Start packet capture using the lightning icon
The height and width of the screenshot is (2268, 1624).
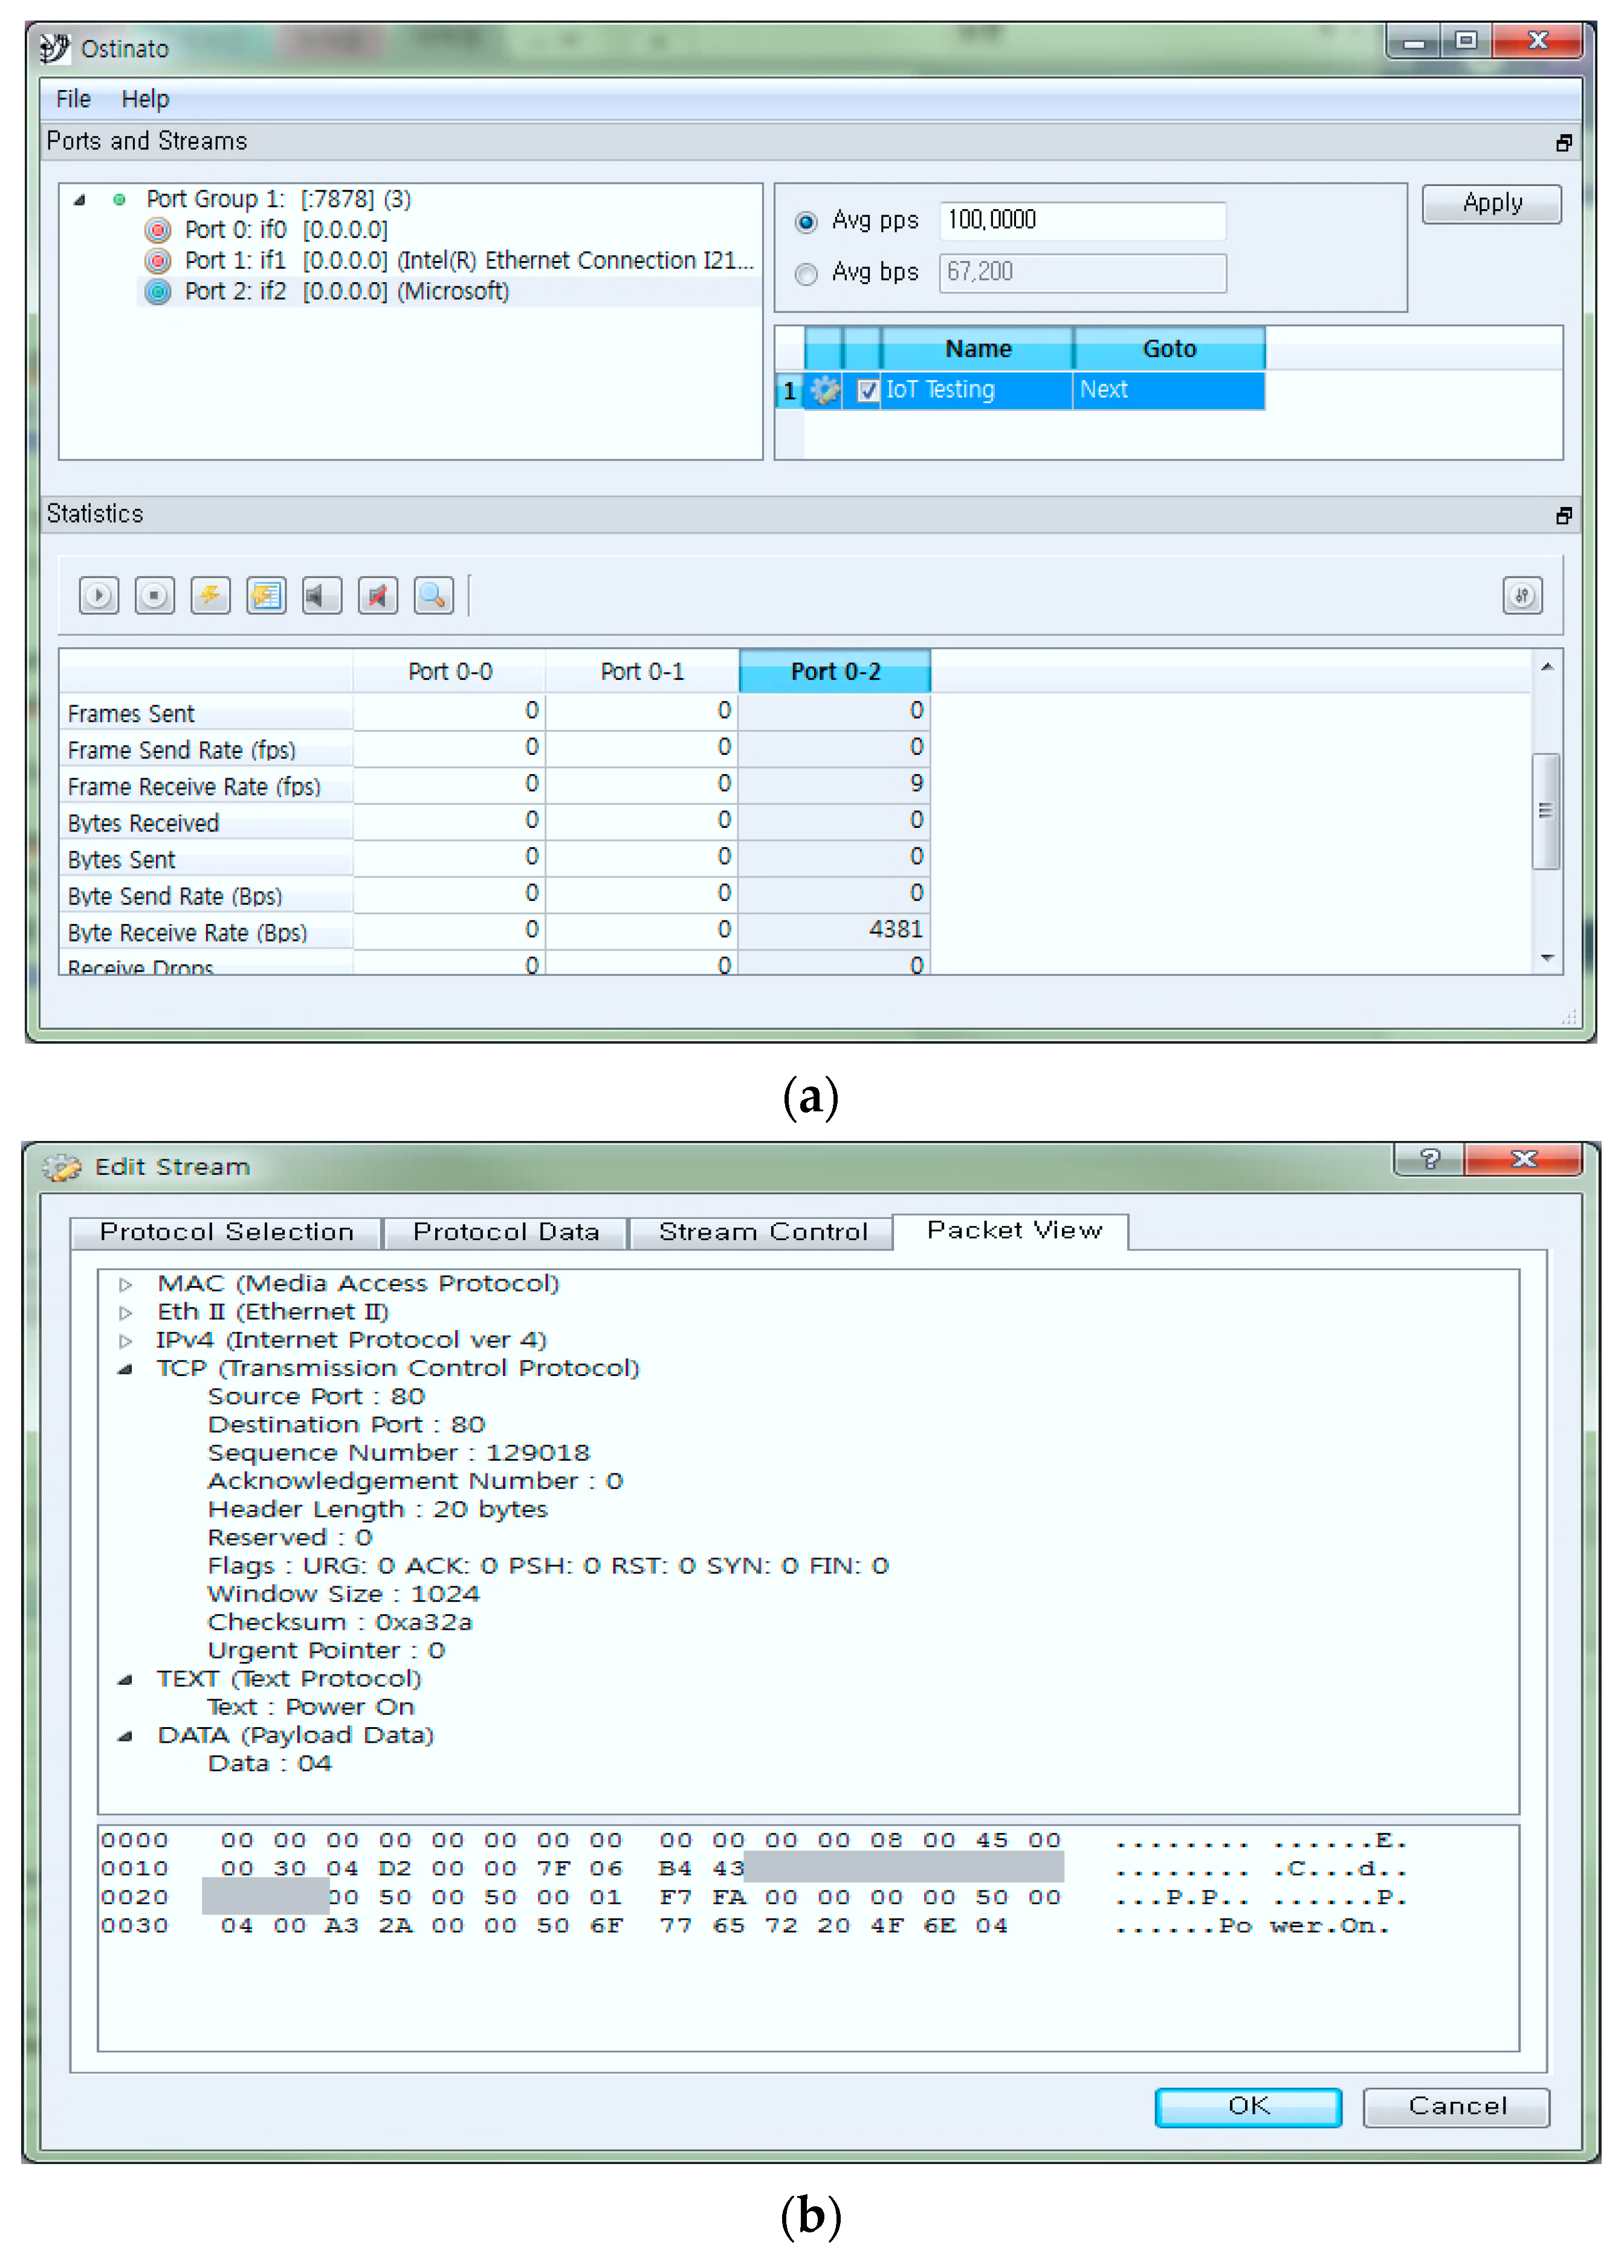[x=210, y=596]
